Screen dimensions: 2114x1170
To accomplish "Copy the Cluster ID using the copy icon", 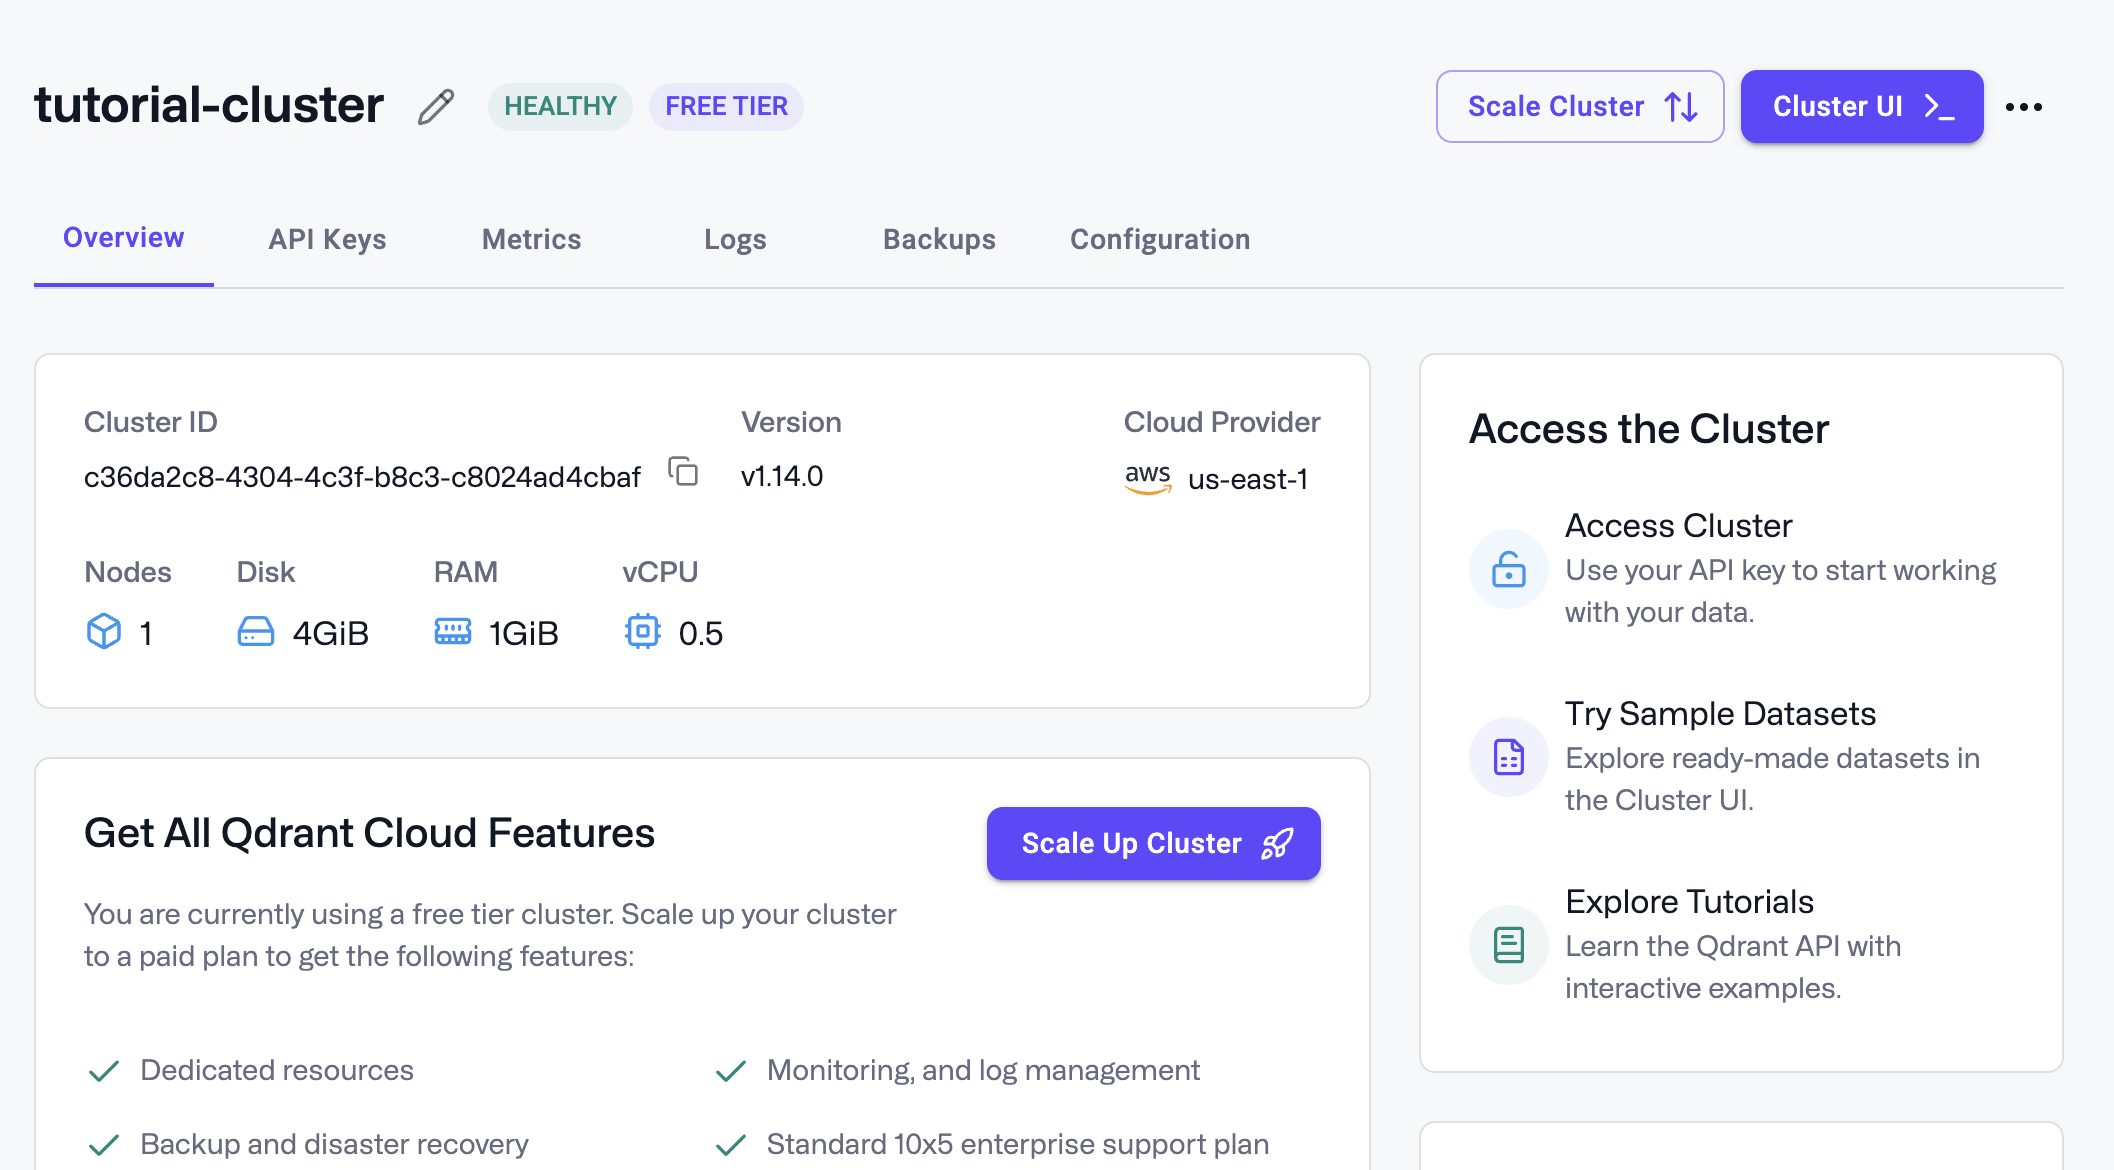I will click(684, 472).
